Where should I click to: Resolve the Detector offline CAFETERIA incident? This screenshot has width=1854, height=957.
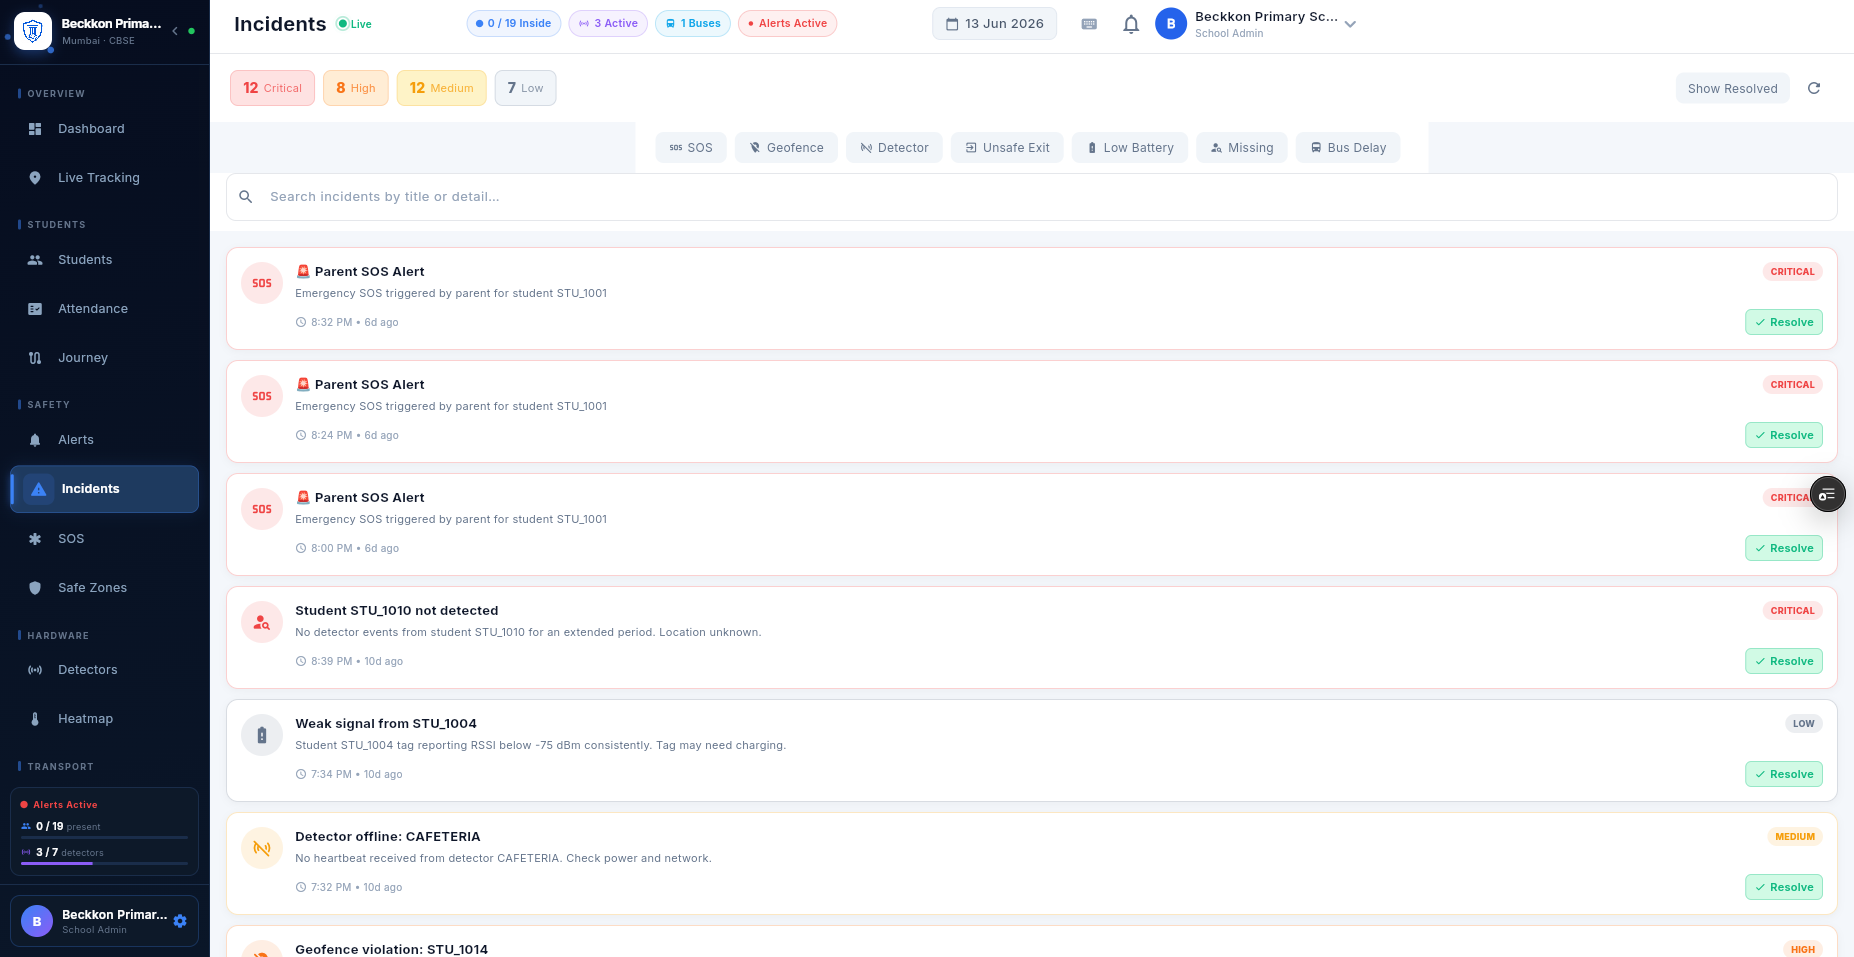pyautogui.click(x=1784, y=888)
